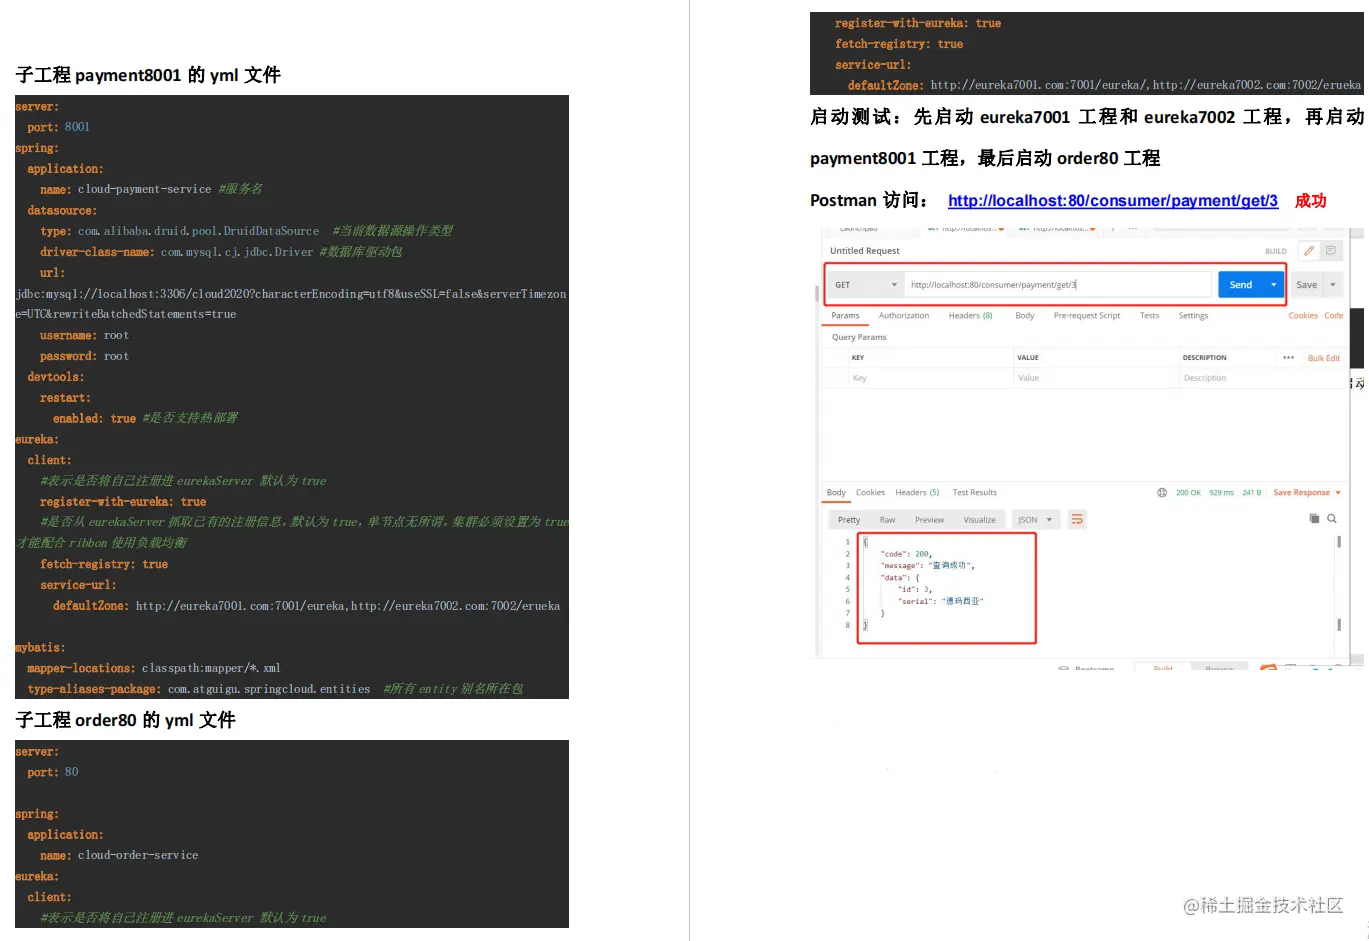This screenshot has width=1369, height=941.
Task: Open the Headers (8) tab
Action: coord(969,315)
